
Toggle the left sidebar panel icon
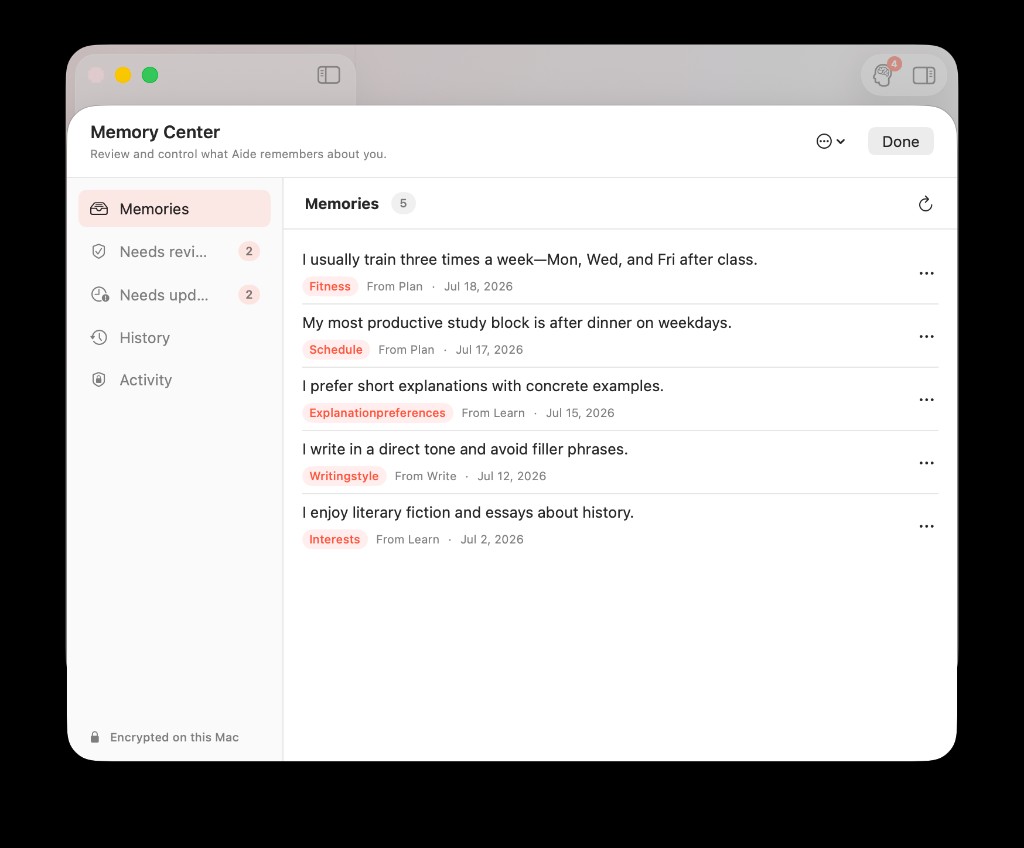(x=328, y=75)
